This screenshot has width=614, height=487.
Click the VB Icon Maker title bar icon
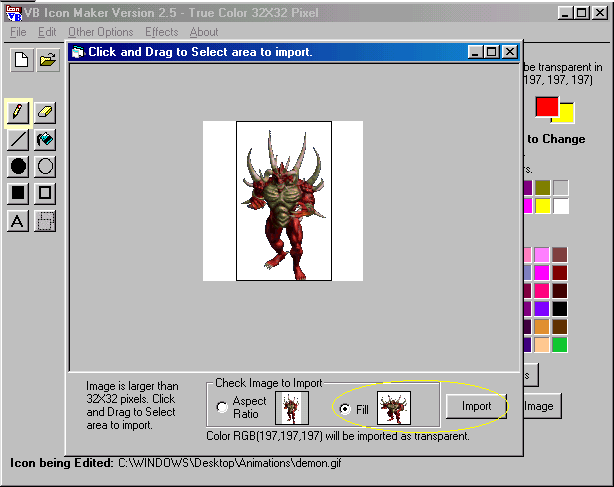(14, 13)
